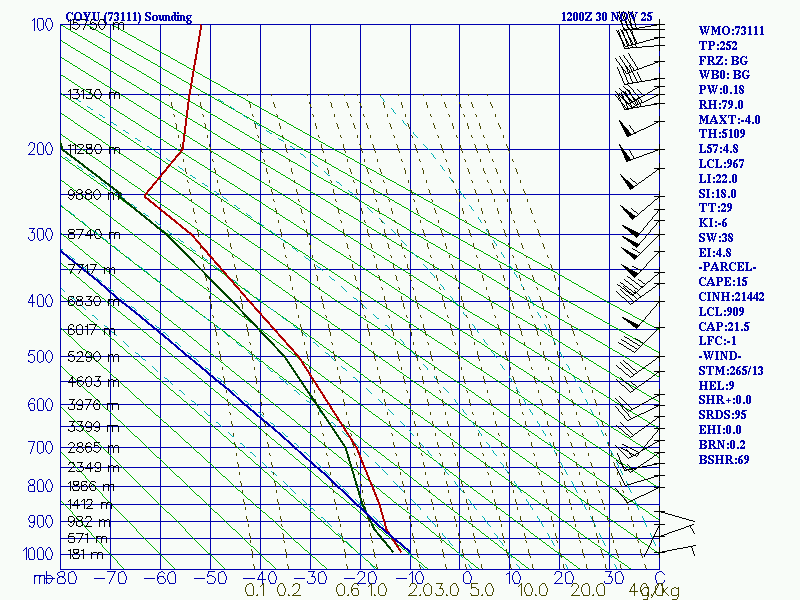This screenshot has width=800, height=600.
Task: Click the 'KI:-6' K index value
Action: [713, 223]
